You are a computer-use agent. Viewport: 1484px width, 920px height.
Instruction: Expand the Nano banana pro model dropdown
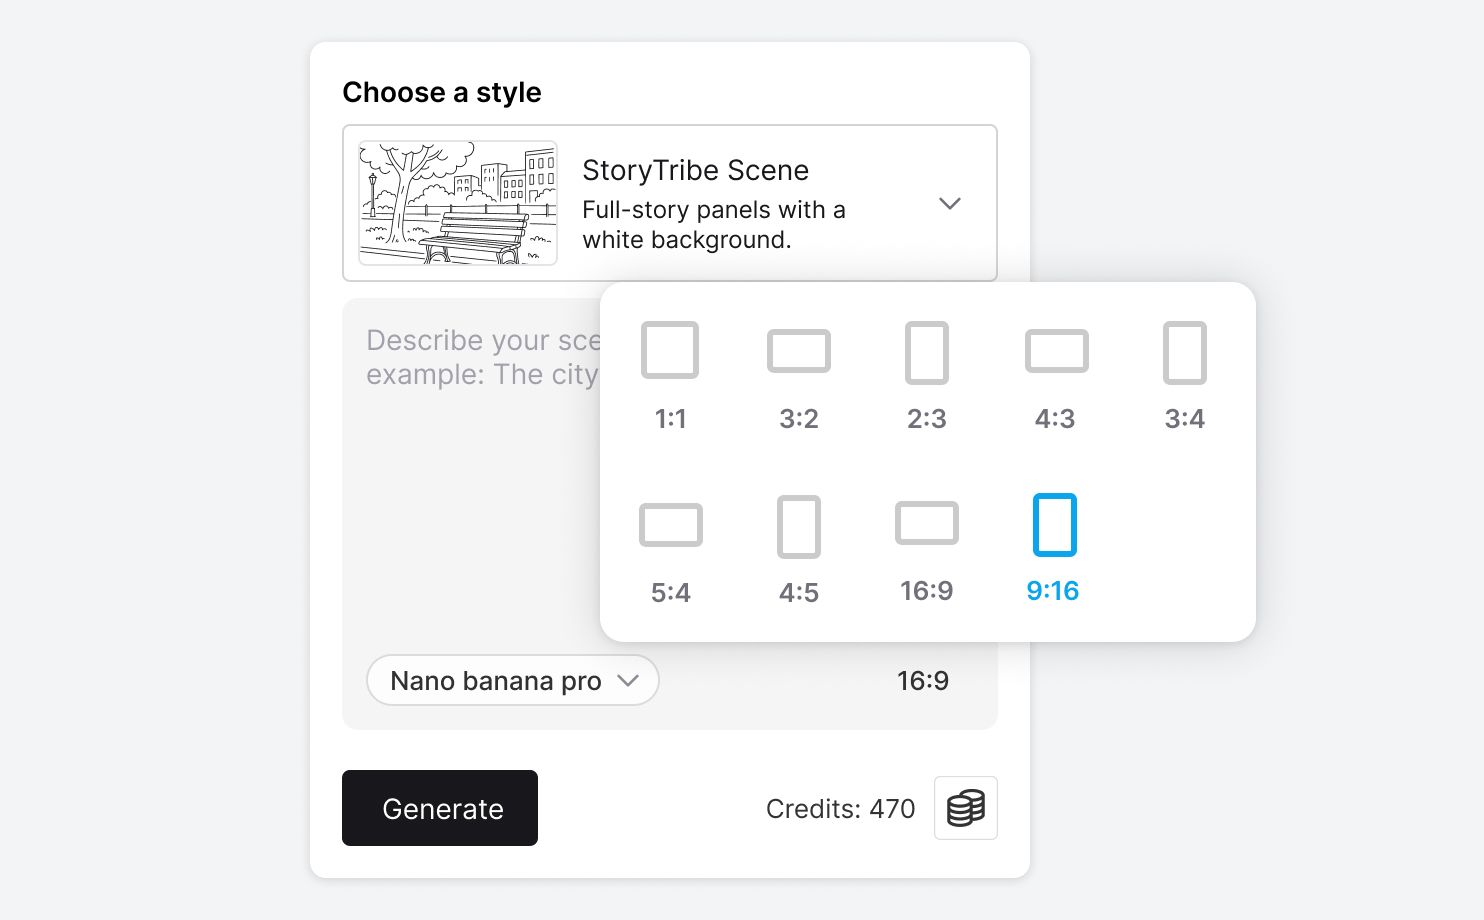512,680
